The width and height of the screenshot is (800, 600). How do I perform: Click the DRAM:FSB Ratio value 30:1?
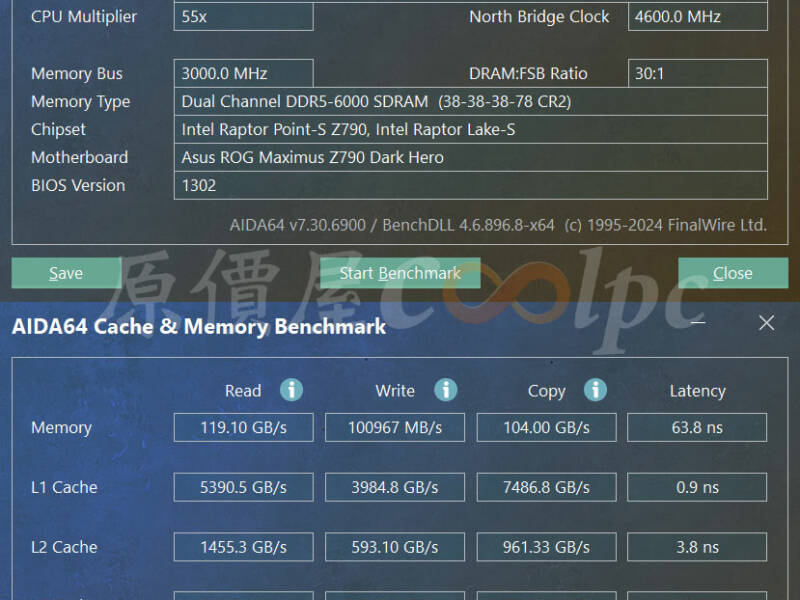point(697,73)
